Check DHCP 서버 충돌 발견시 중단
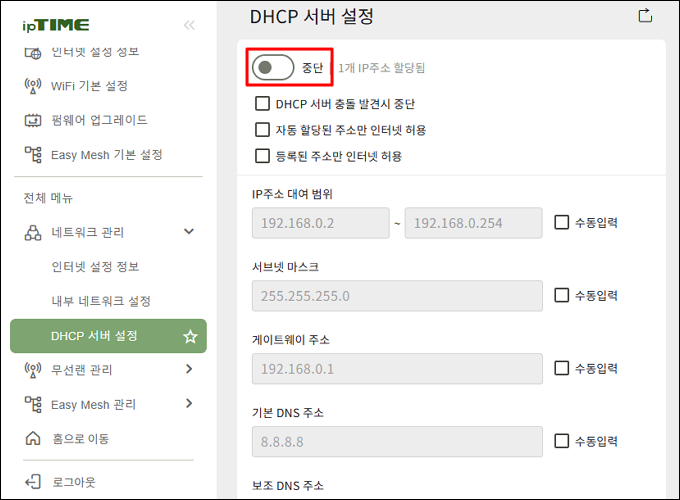Image resolution: width=680 pixels, height=500 pixels. click(x=262, y=104)
